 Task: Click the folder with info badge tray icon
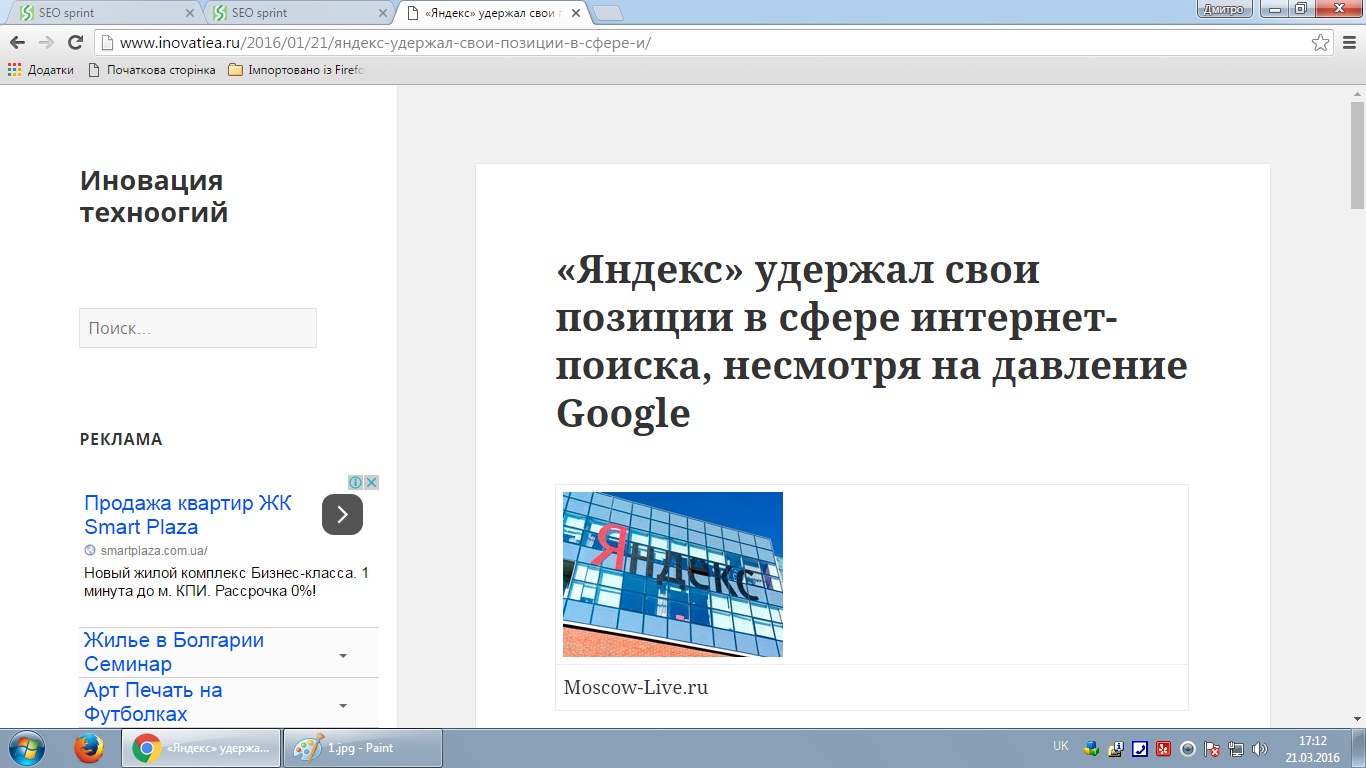click(1115, 748)
